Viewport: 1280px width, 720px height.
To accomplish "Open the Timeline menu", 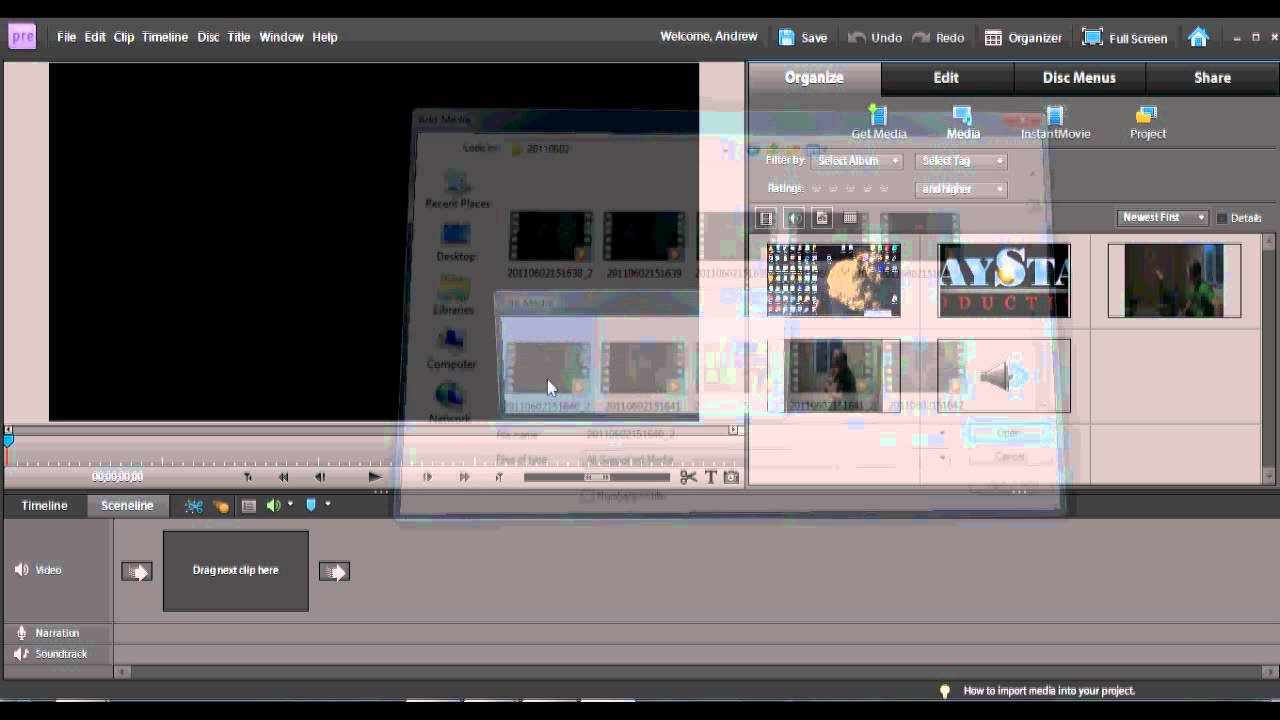I will click(x=164, y=37).
